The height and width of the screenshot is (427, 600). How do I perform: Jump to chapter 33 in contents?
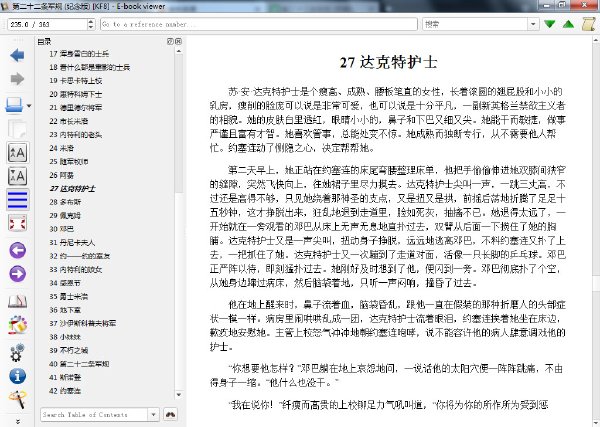[75, 269]
